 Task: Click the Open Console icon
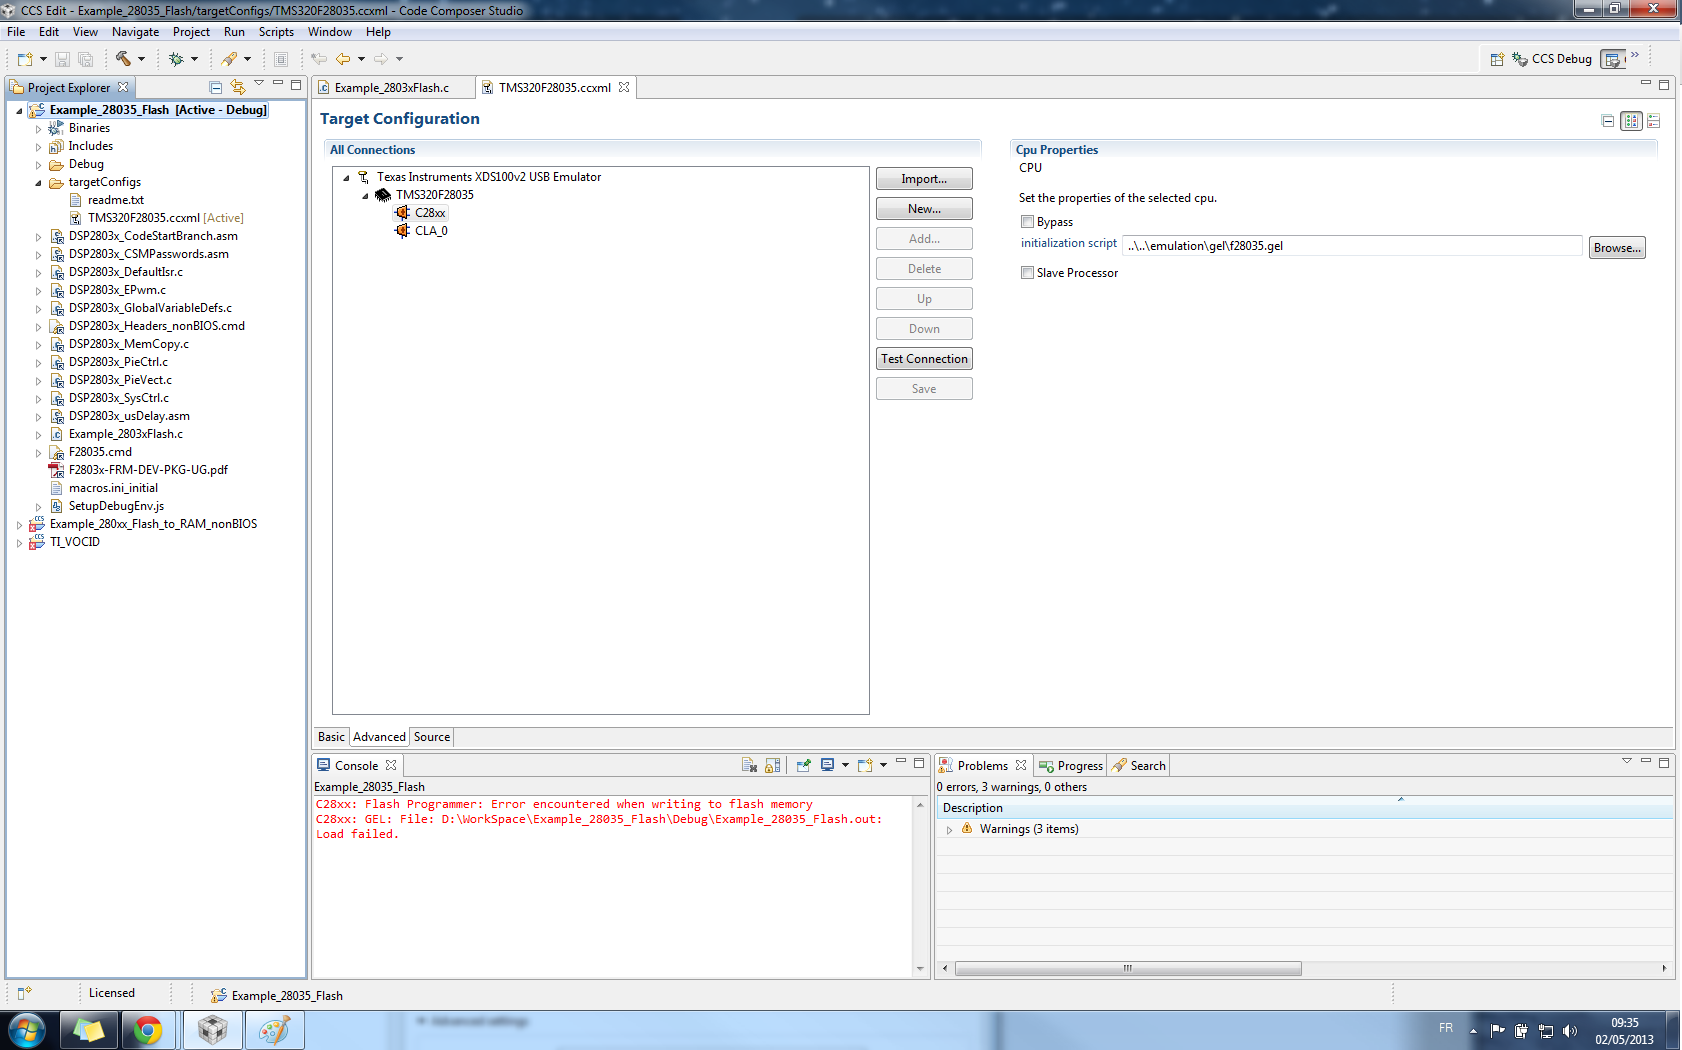865,765
